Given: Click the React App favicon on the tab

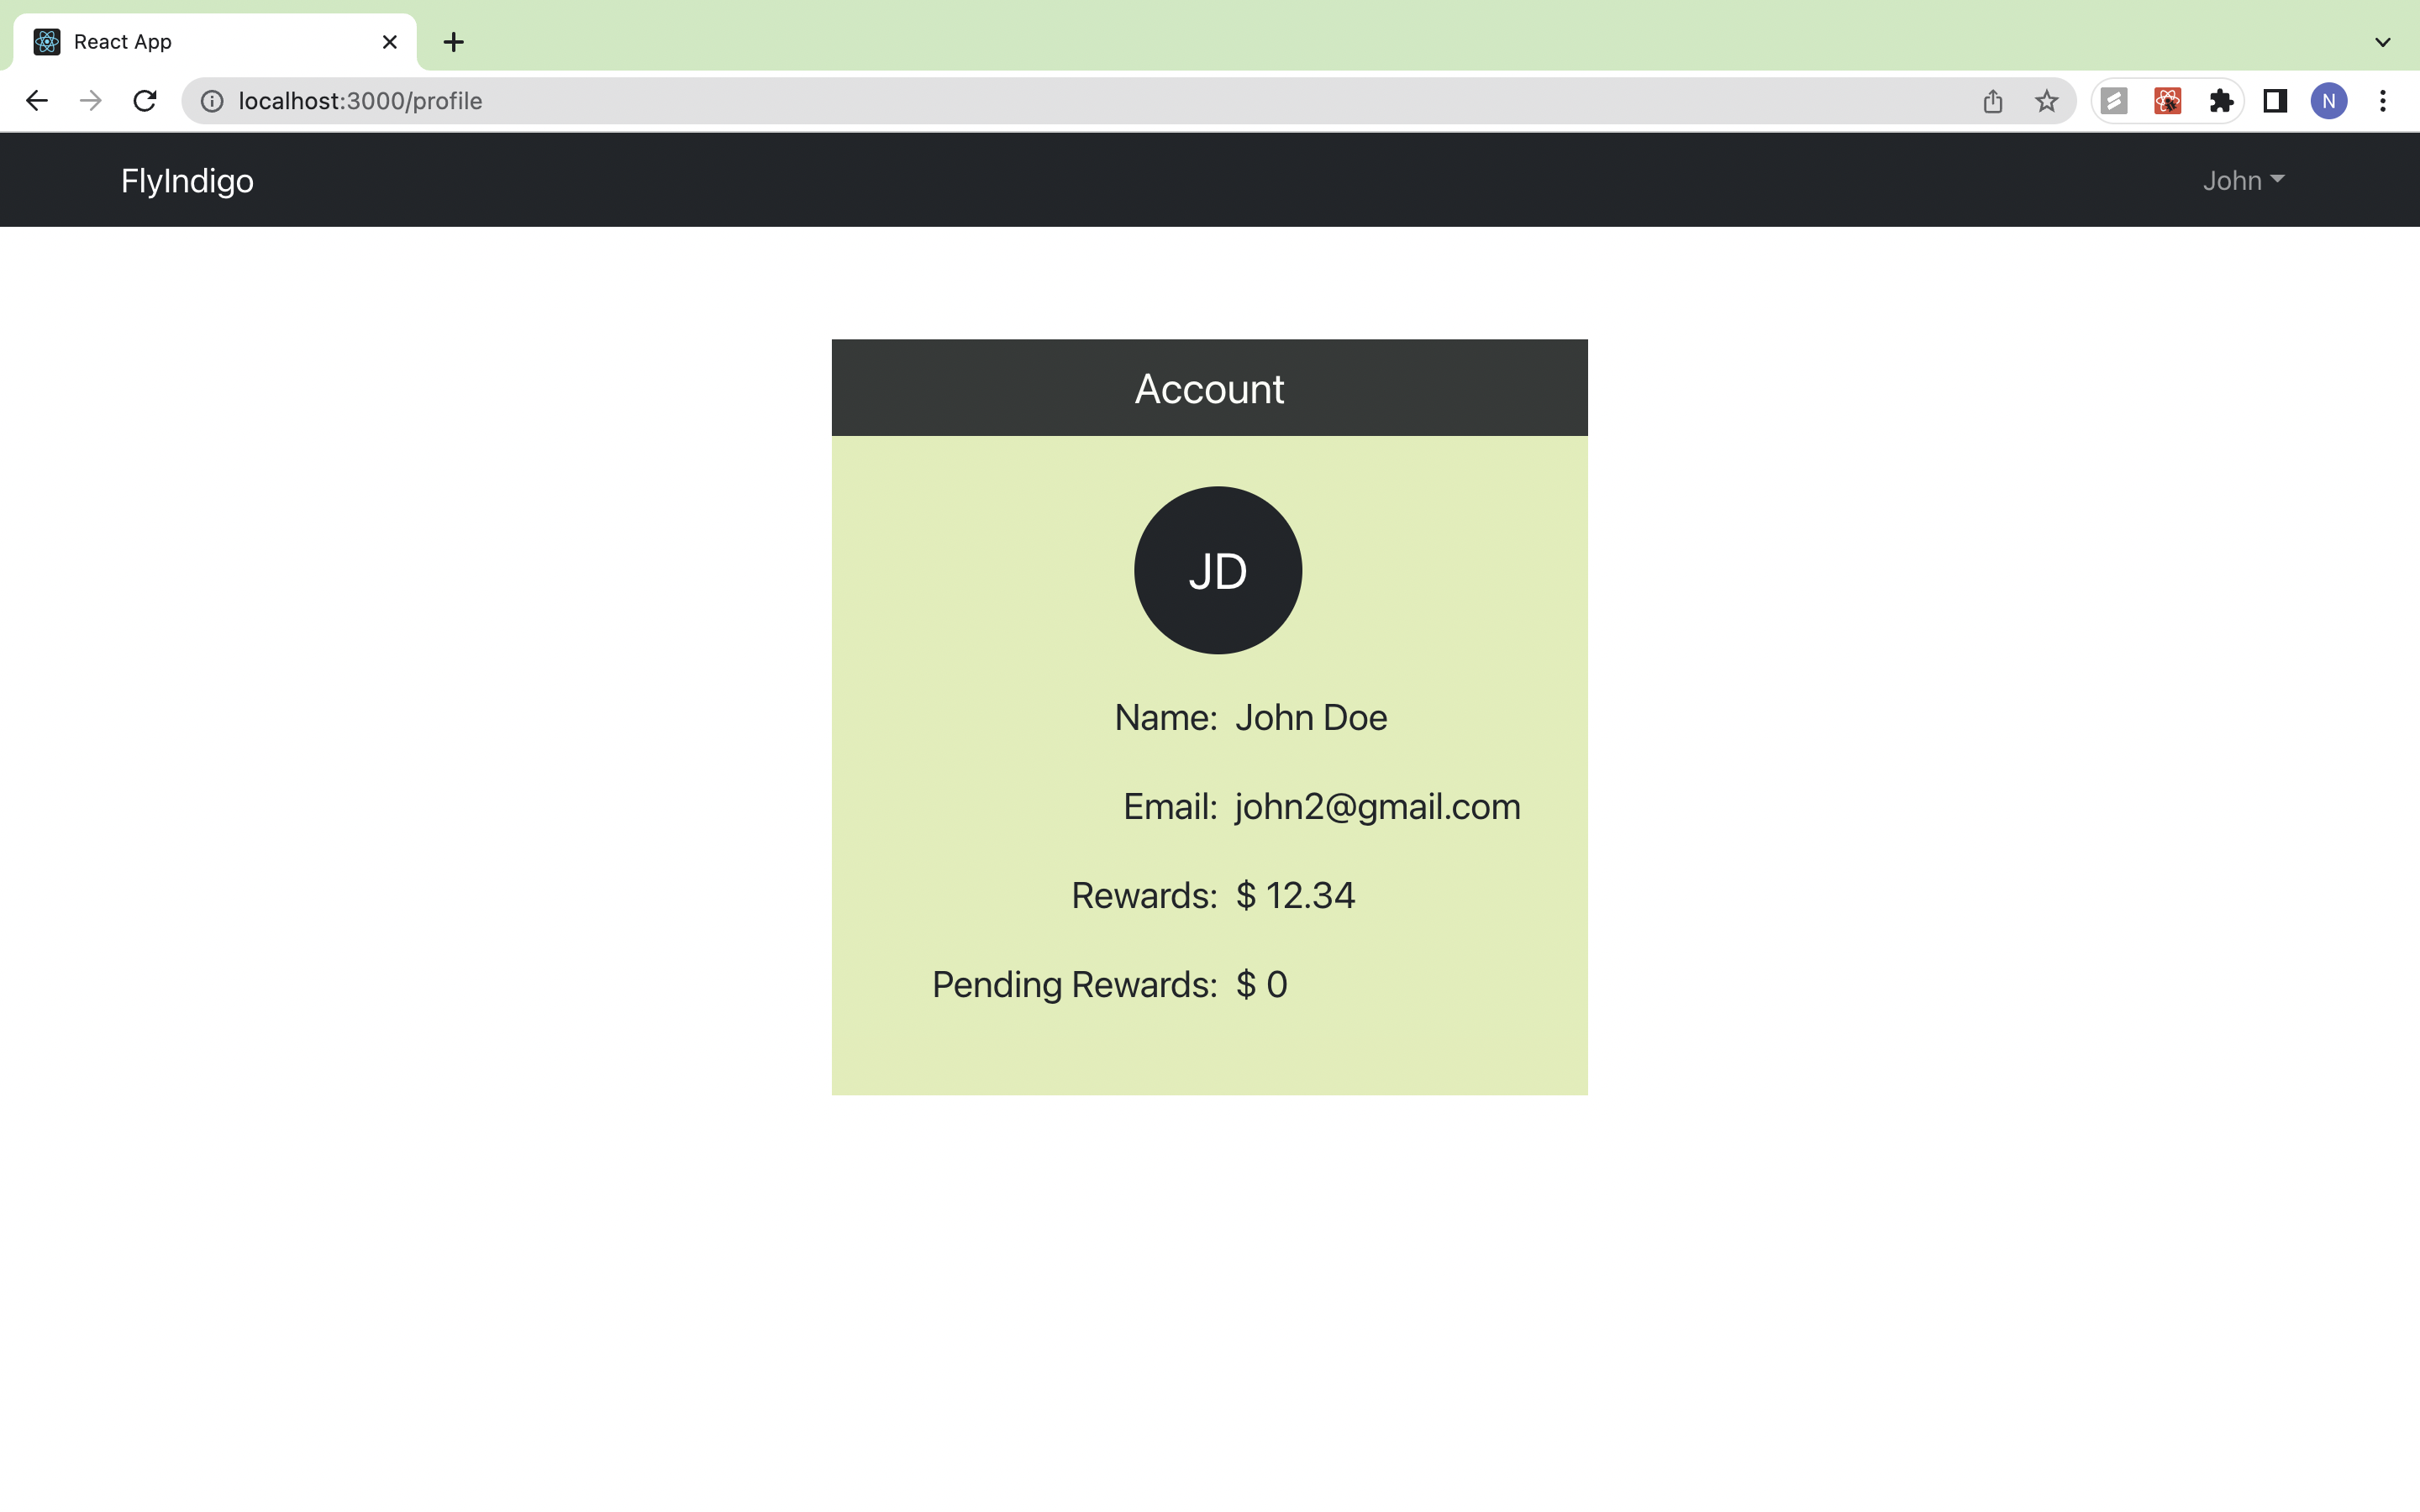Looking at the screenshot, I should click(45, 41).
